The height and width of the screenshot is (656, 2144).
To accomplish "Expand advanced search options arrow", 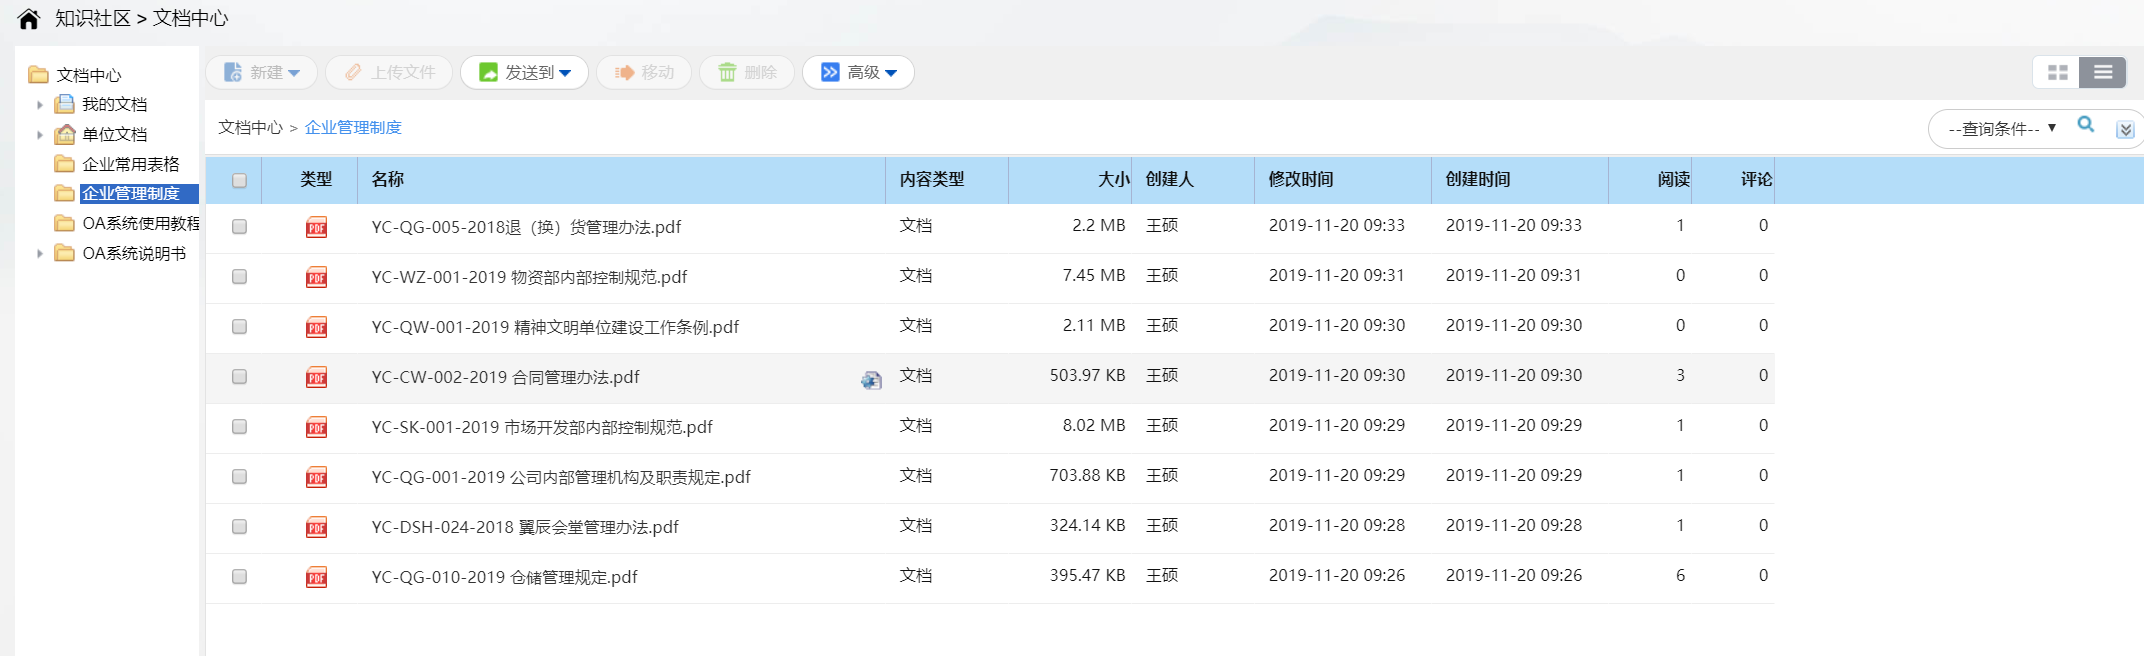I will 2126,130.
